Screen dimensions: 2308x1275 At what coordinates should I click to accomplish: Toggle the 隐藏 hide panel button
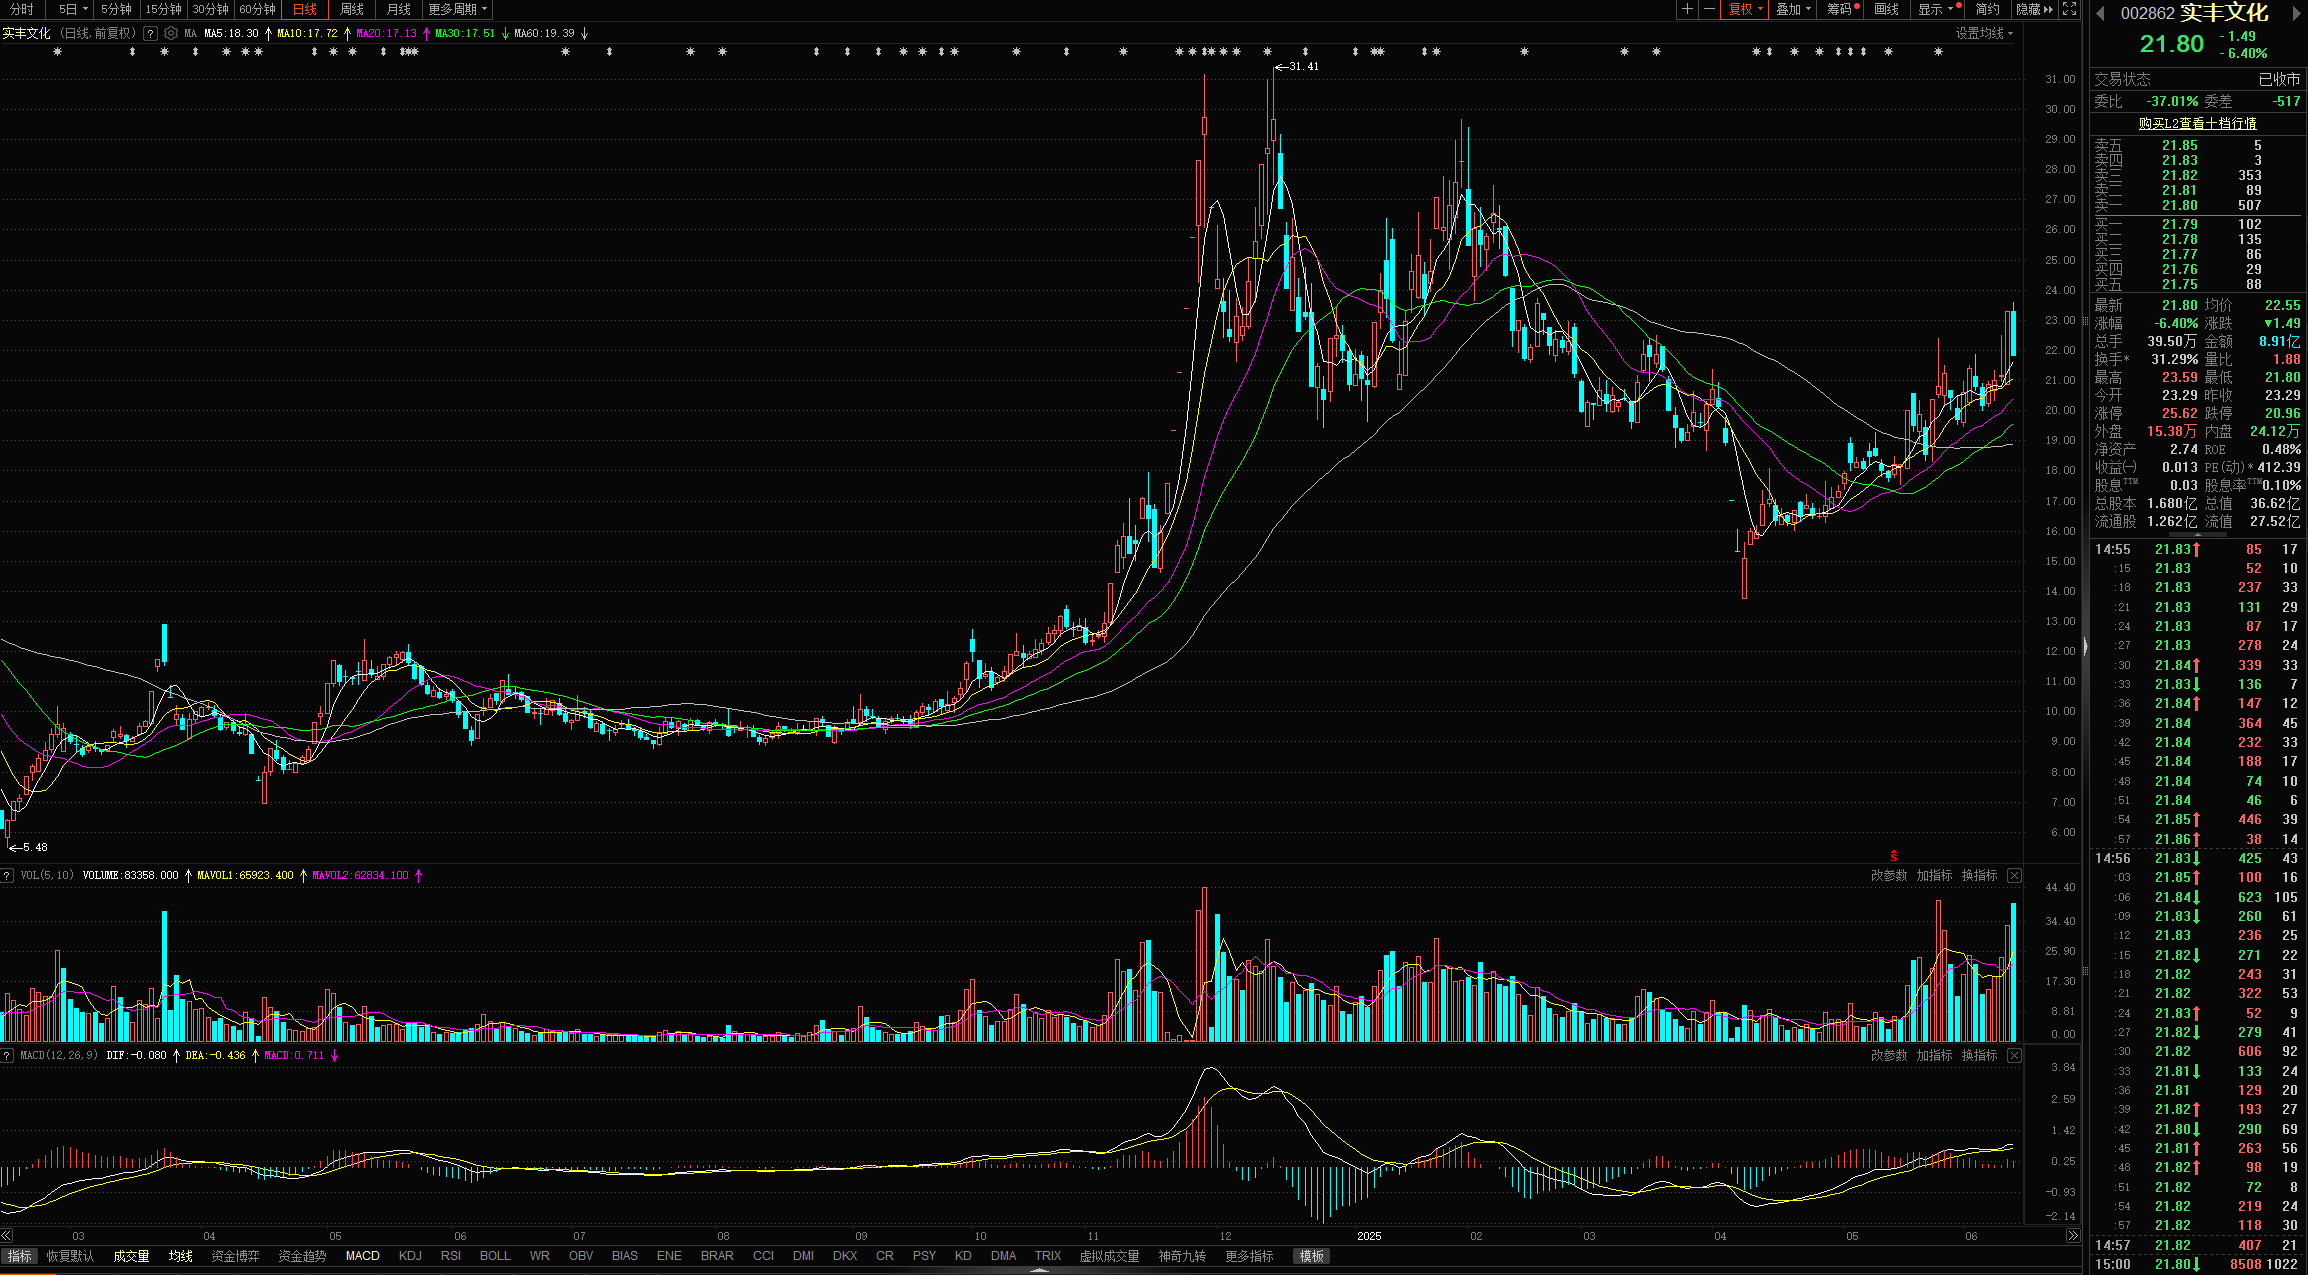click(x=2034, y=9)
